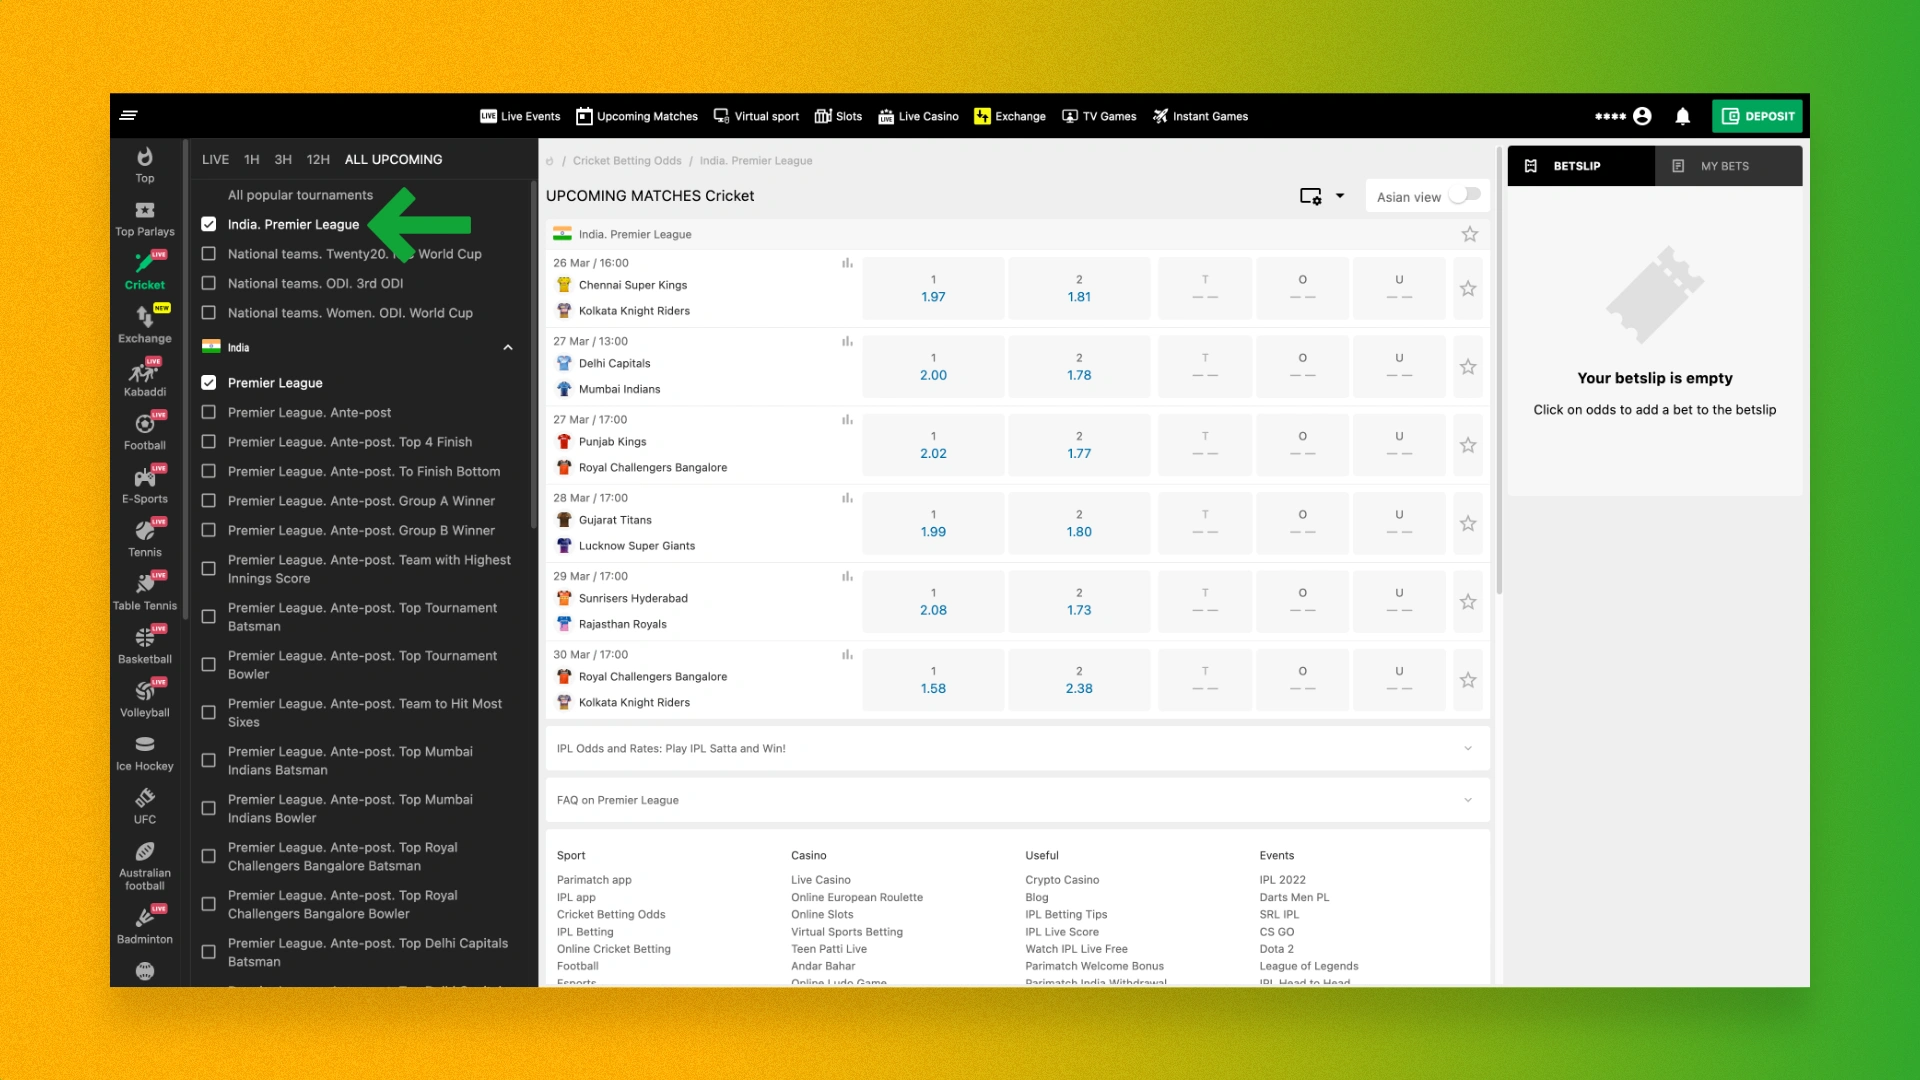Select the 12H time filter

coord(318,159)
